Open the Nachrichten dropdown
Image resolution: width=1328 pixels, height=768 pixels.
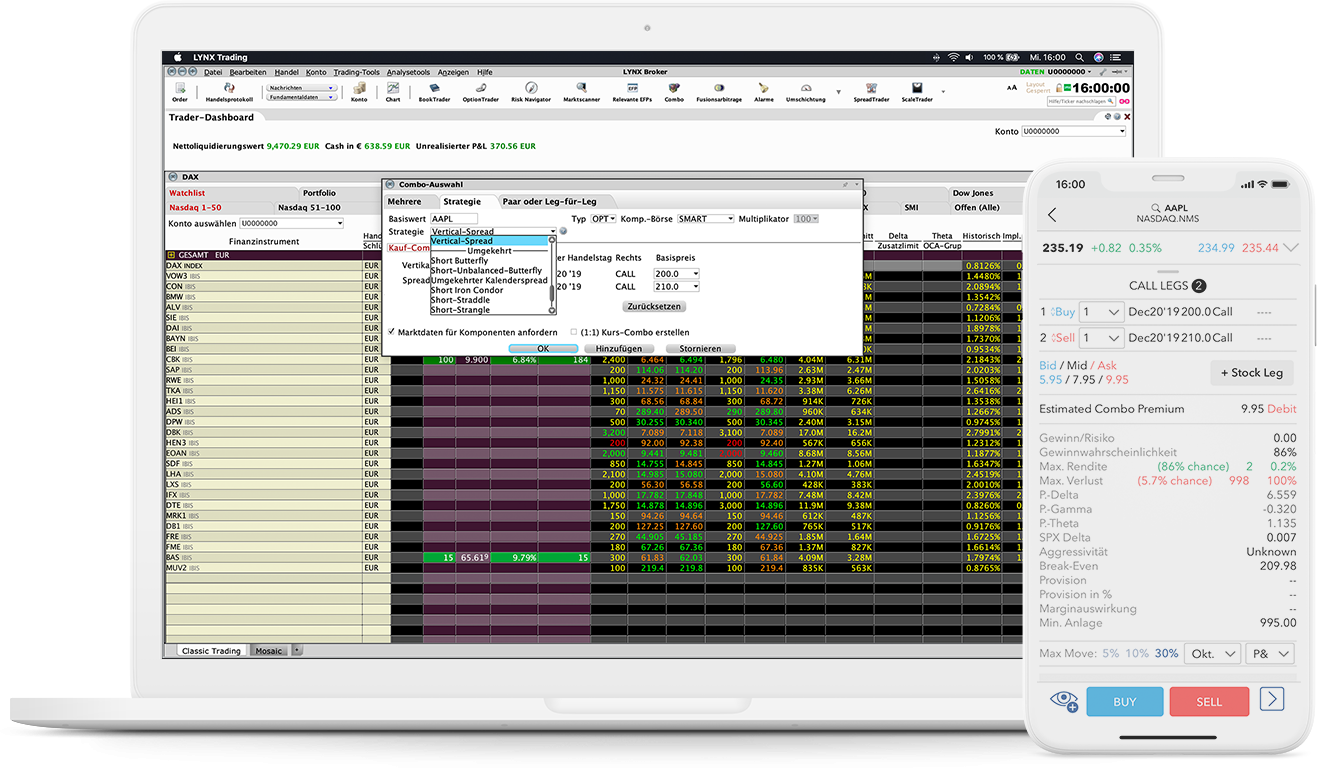(x=300, y=88)
